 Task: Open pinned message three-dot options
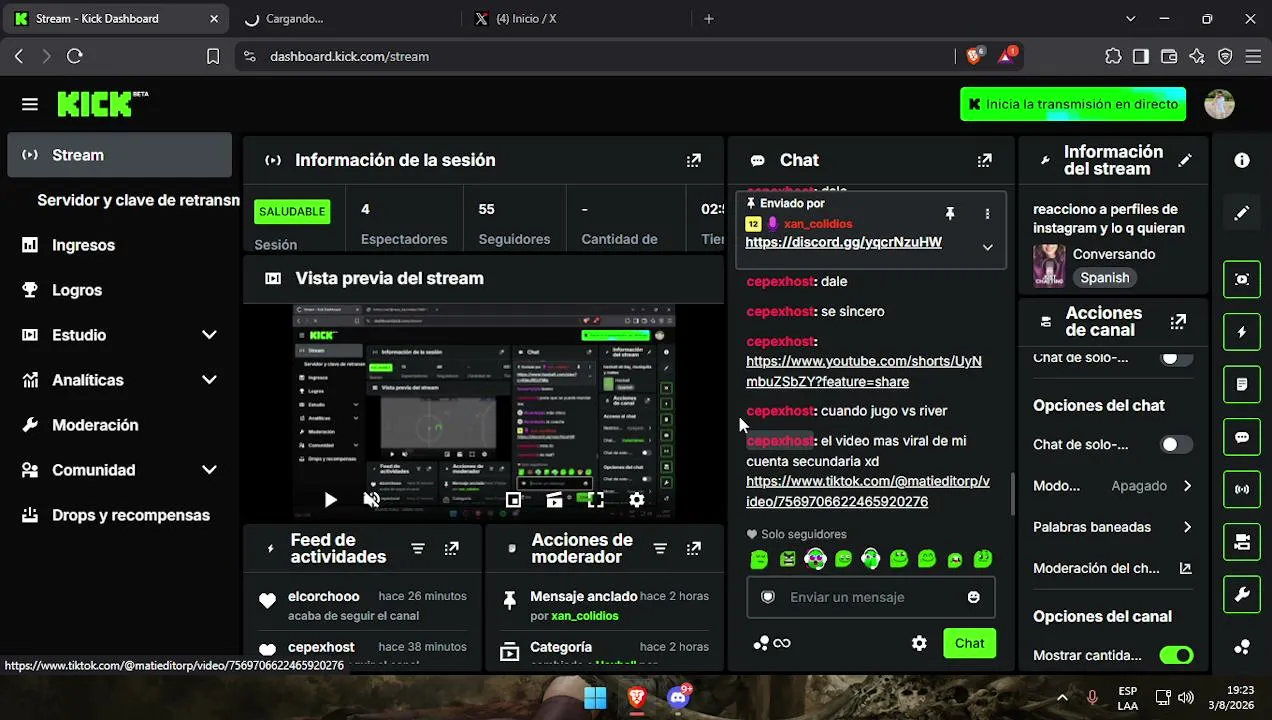[x=987, y=213]
